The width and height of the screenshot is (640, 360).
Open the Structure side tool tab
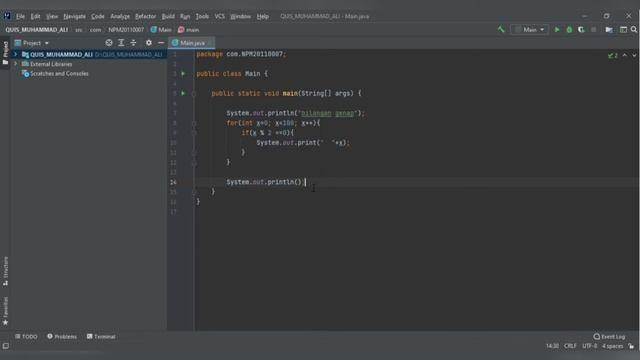coord(5,271)
